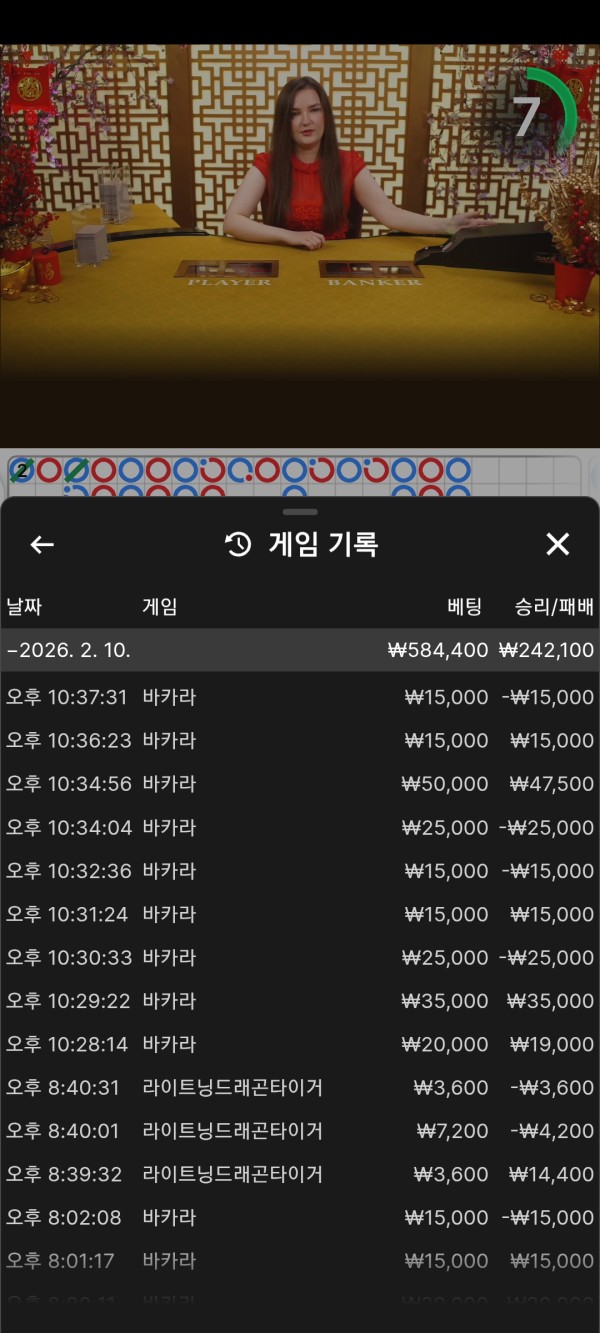This screenshot has height=1333, width=600.
Task: Open the 오후 10:34:04 바카라 record
Action: [x=300, y=827]
